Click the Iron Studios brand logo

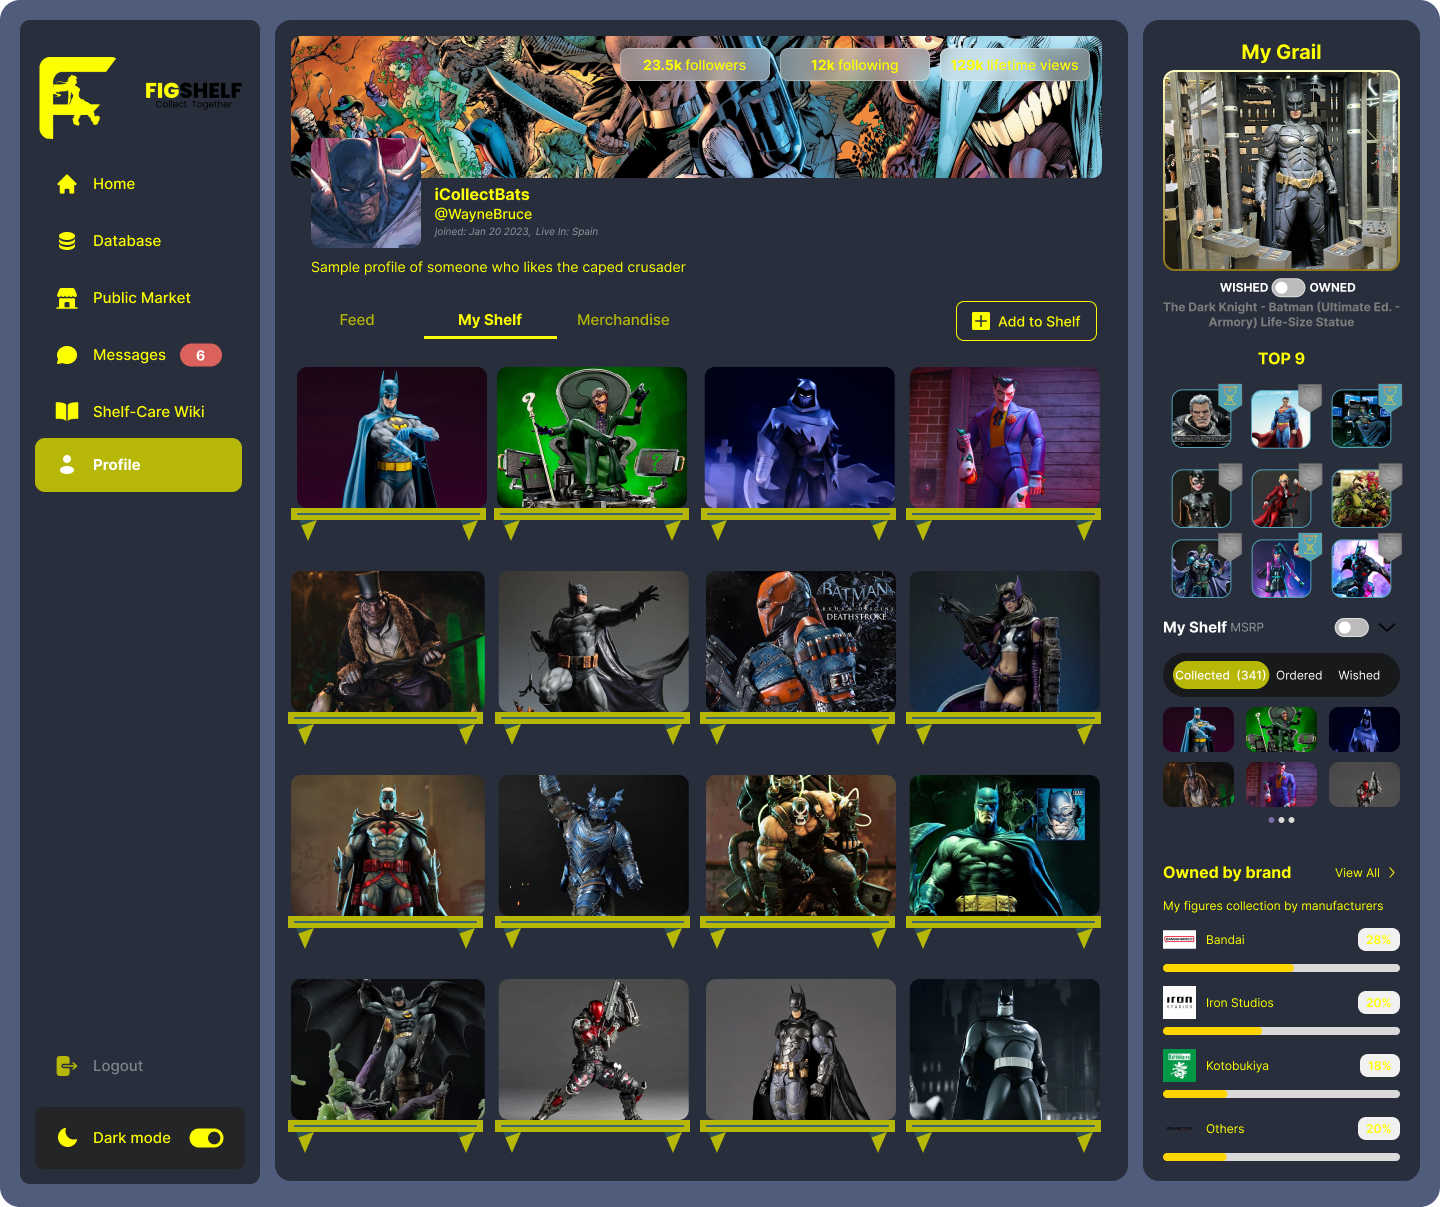pos(1179,1003)
